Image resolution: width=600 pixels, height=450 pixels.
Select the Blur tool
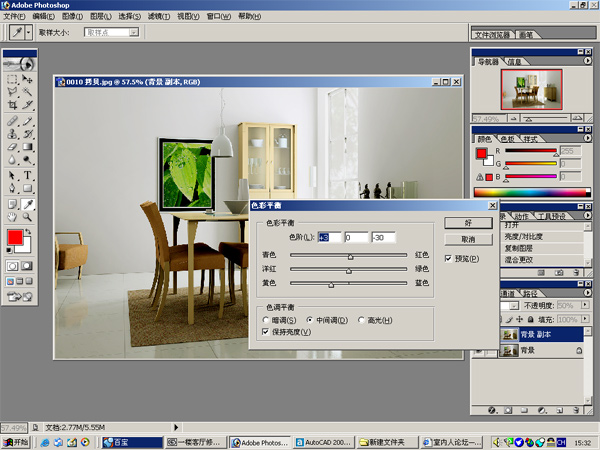(x=12, y=159)
